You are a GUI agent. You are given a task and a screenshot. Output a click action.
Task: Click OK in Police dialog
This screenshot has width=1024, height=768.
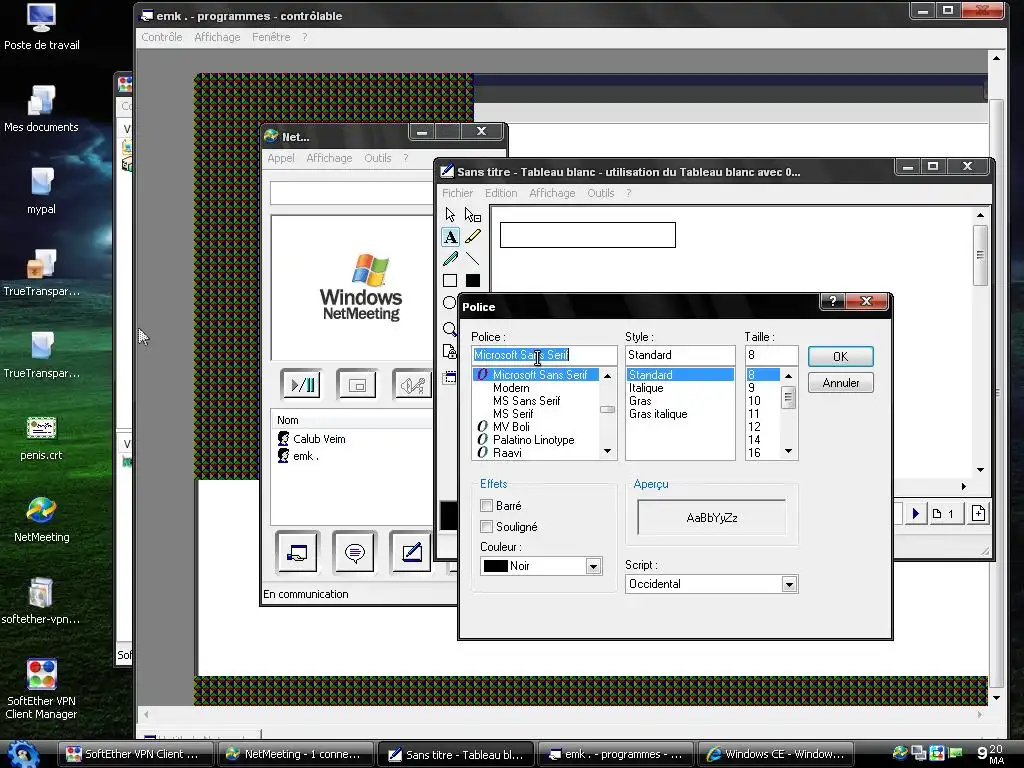[x=840, y=357]
